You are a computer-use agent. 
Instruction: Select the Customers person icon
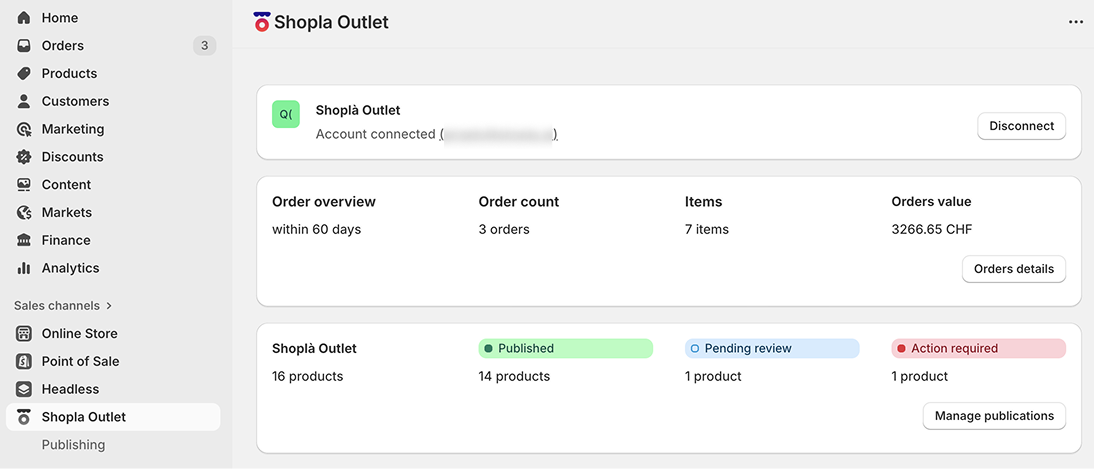tap(24, 101)
